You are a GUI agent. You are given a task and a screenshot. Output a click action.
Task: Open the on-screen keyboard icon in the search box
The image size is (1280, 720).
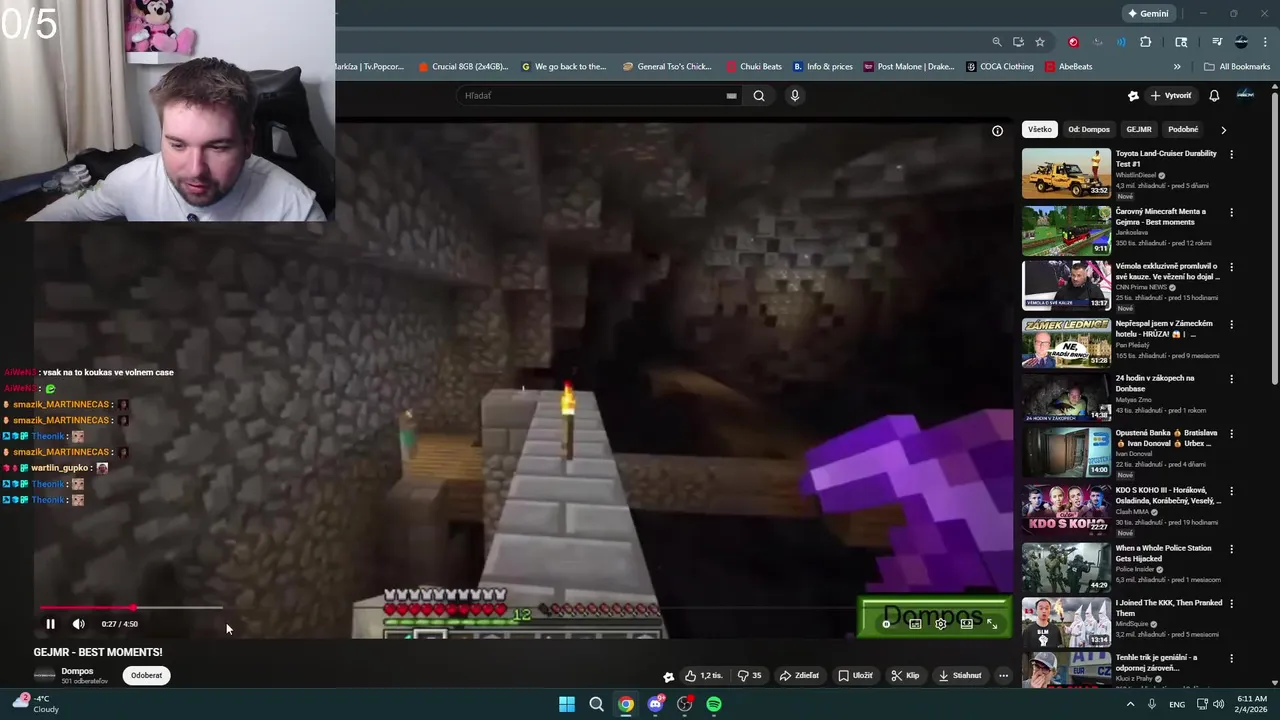pos(731,96)
